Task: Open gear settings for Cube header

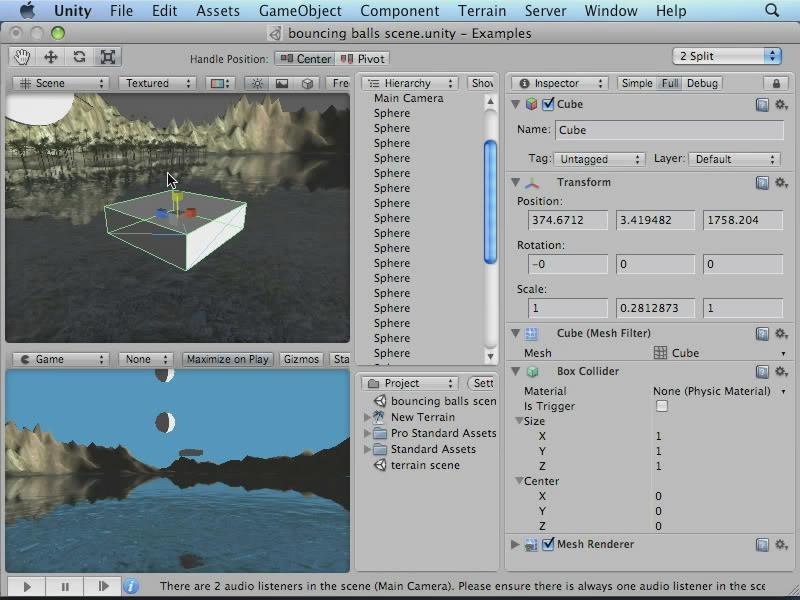Action: 781,105
